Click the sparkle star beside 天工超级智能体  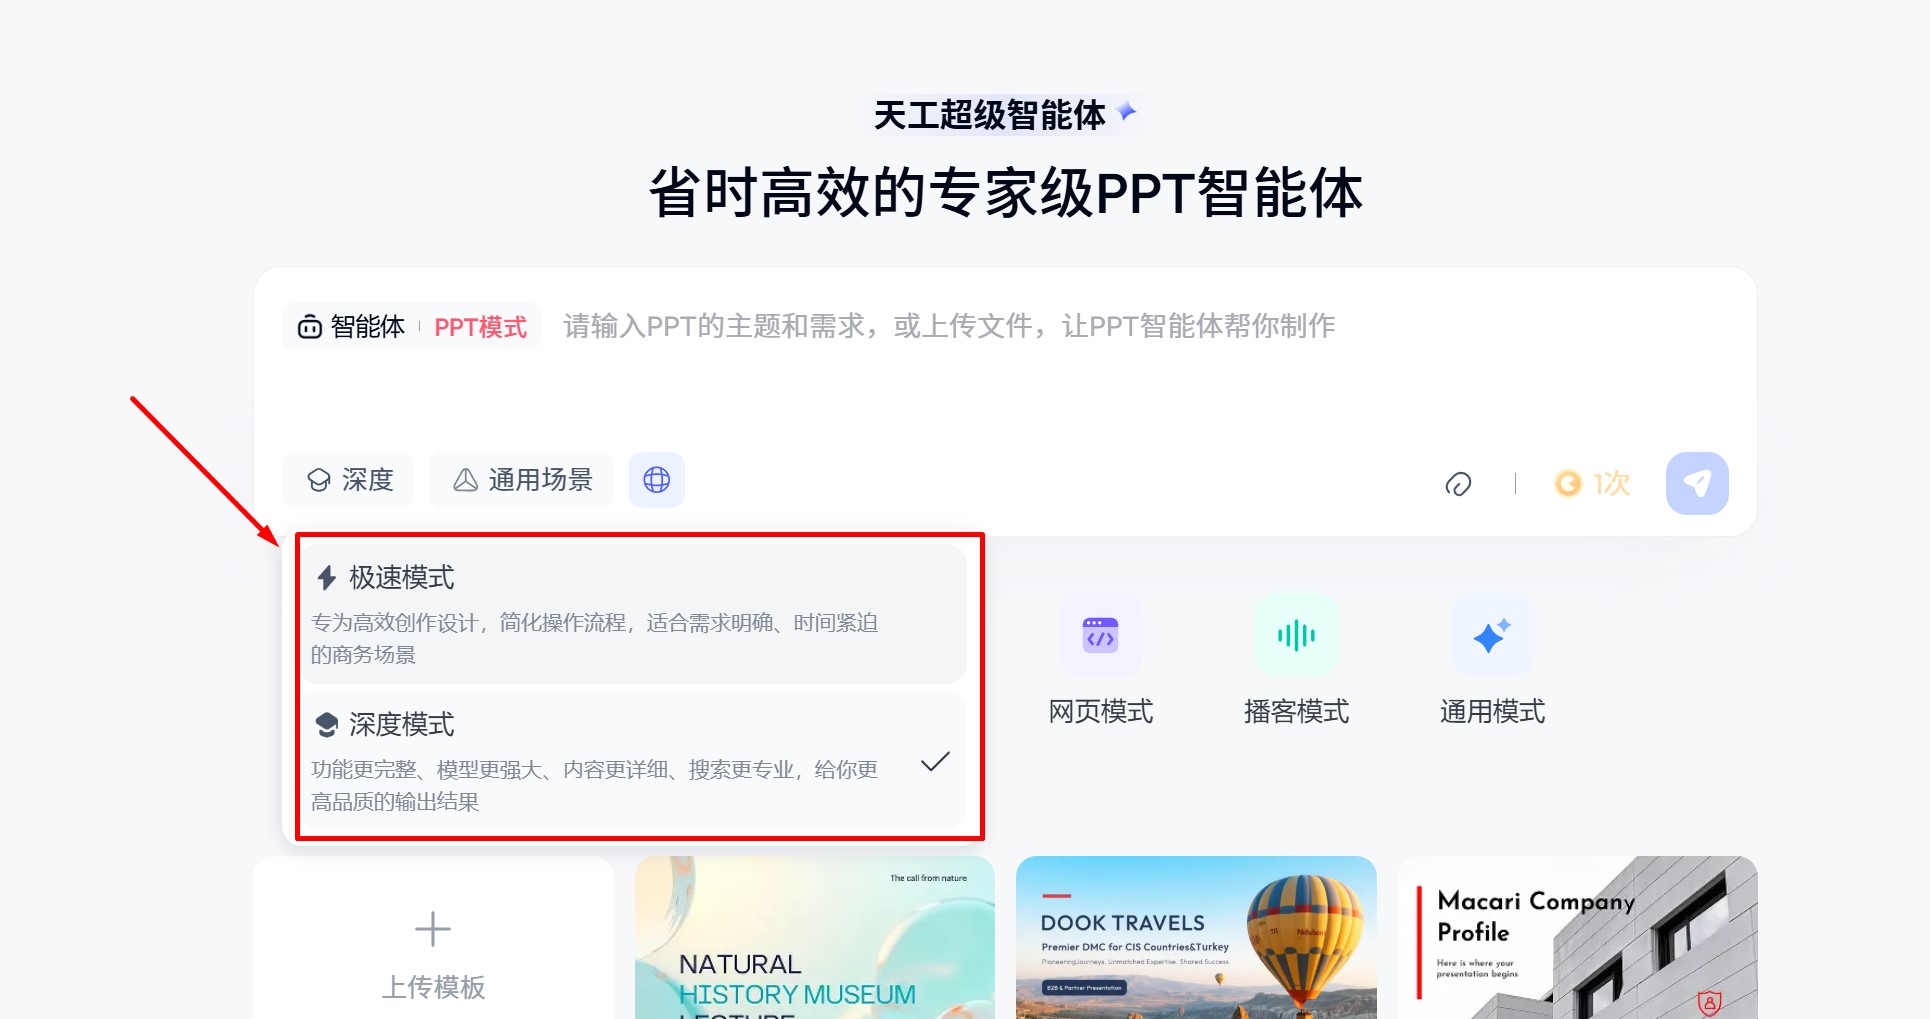1127,111
